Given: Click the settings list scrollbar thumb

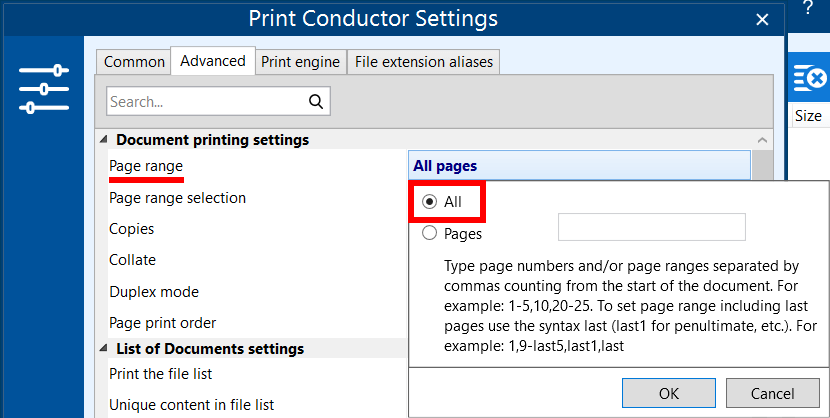Looking at the screenshot, I should click(762, 165).
